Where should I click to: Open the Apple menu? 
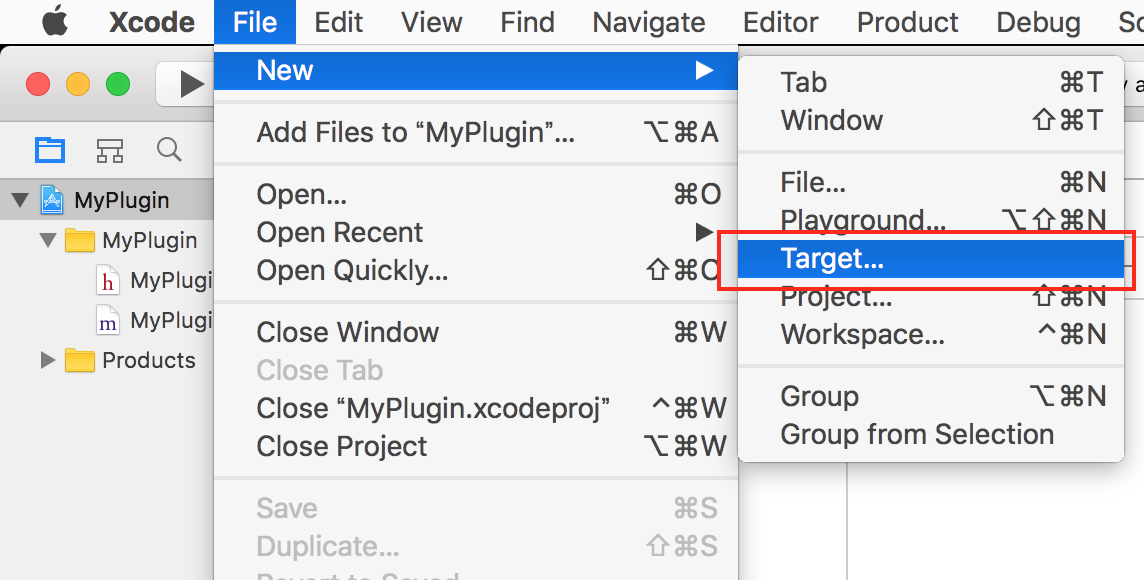point(54,22)
